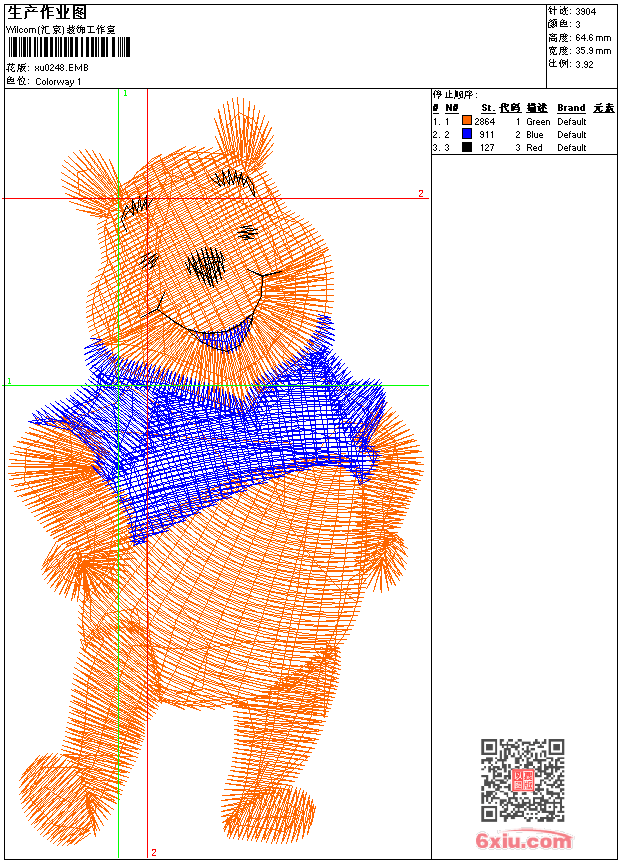Click the barcode under the Wilcom title
The width and height of the screenshot is (620, 860).
point(69,47)
